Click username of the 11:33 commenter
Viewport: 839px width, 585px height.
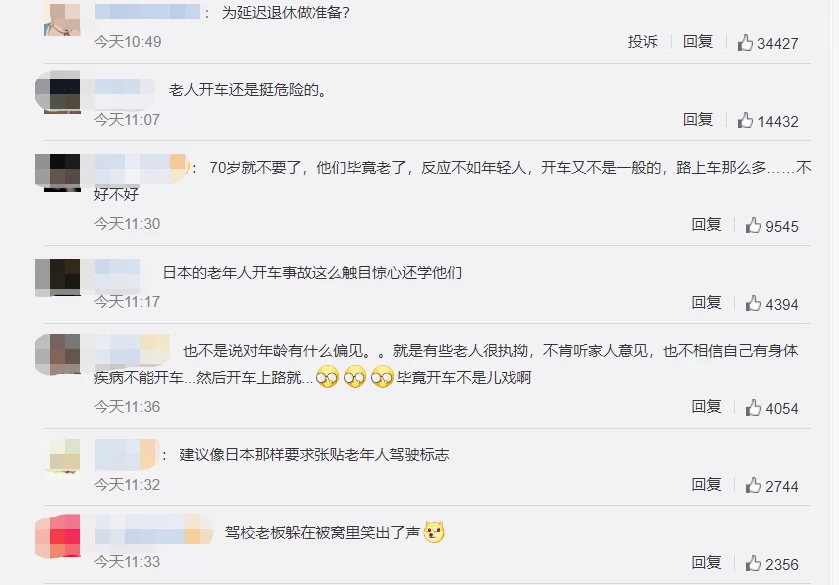click(154, 531)
